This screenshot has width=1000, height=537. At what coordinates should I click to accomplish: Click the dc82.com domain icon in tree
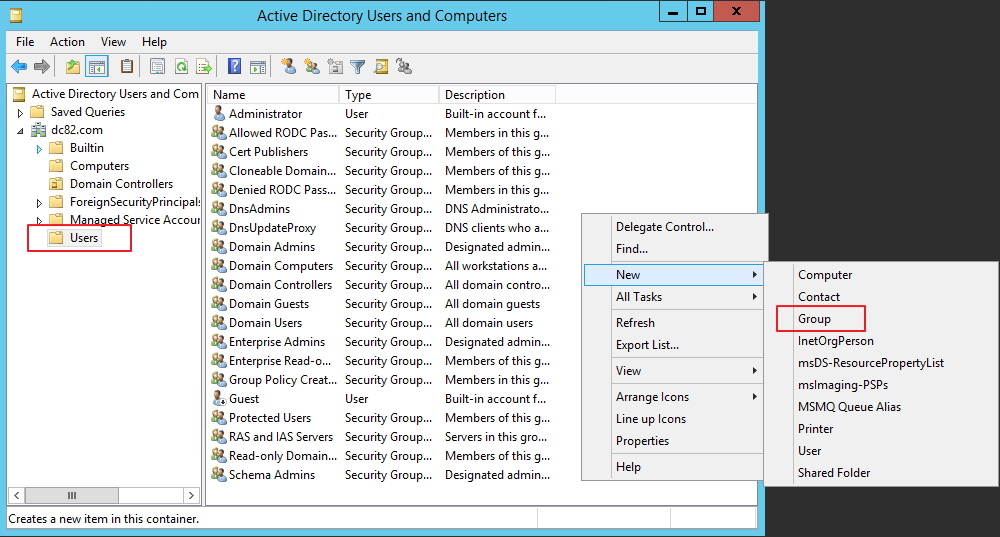click(39, 130)
